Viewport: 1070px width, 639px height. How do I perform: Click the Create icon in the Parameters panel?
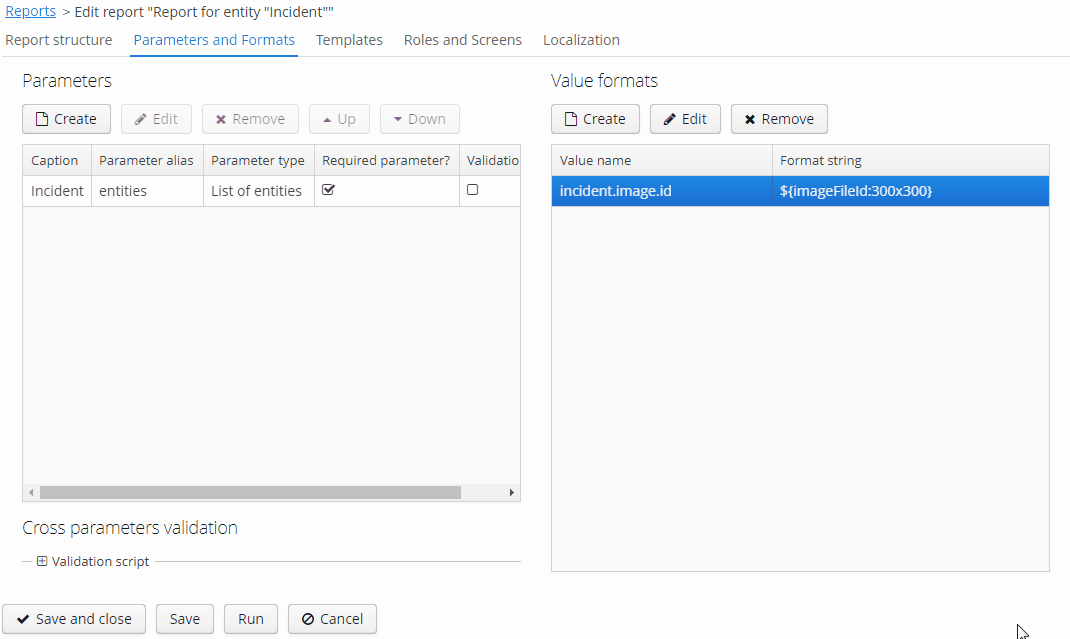(x=43, y=118)
